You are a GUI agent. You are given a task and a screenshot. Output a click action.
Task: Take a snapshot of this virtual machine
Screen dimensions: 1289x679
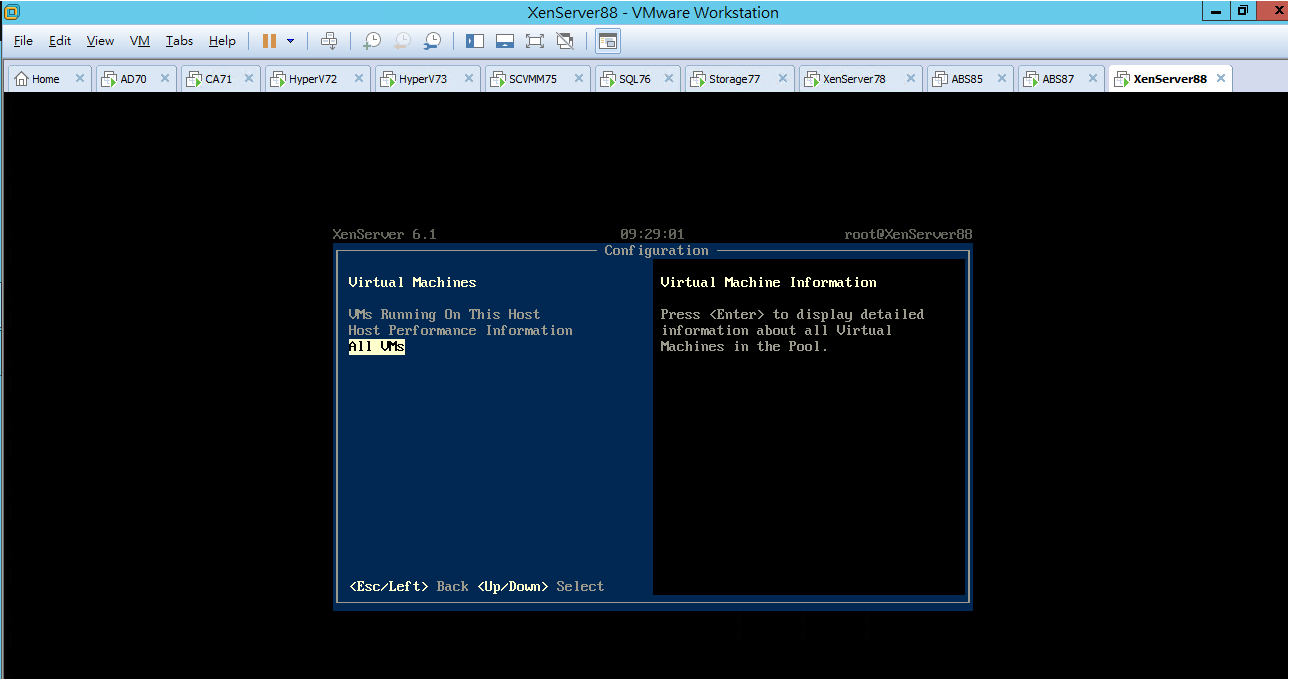(x=371, y=41)
